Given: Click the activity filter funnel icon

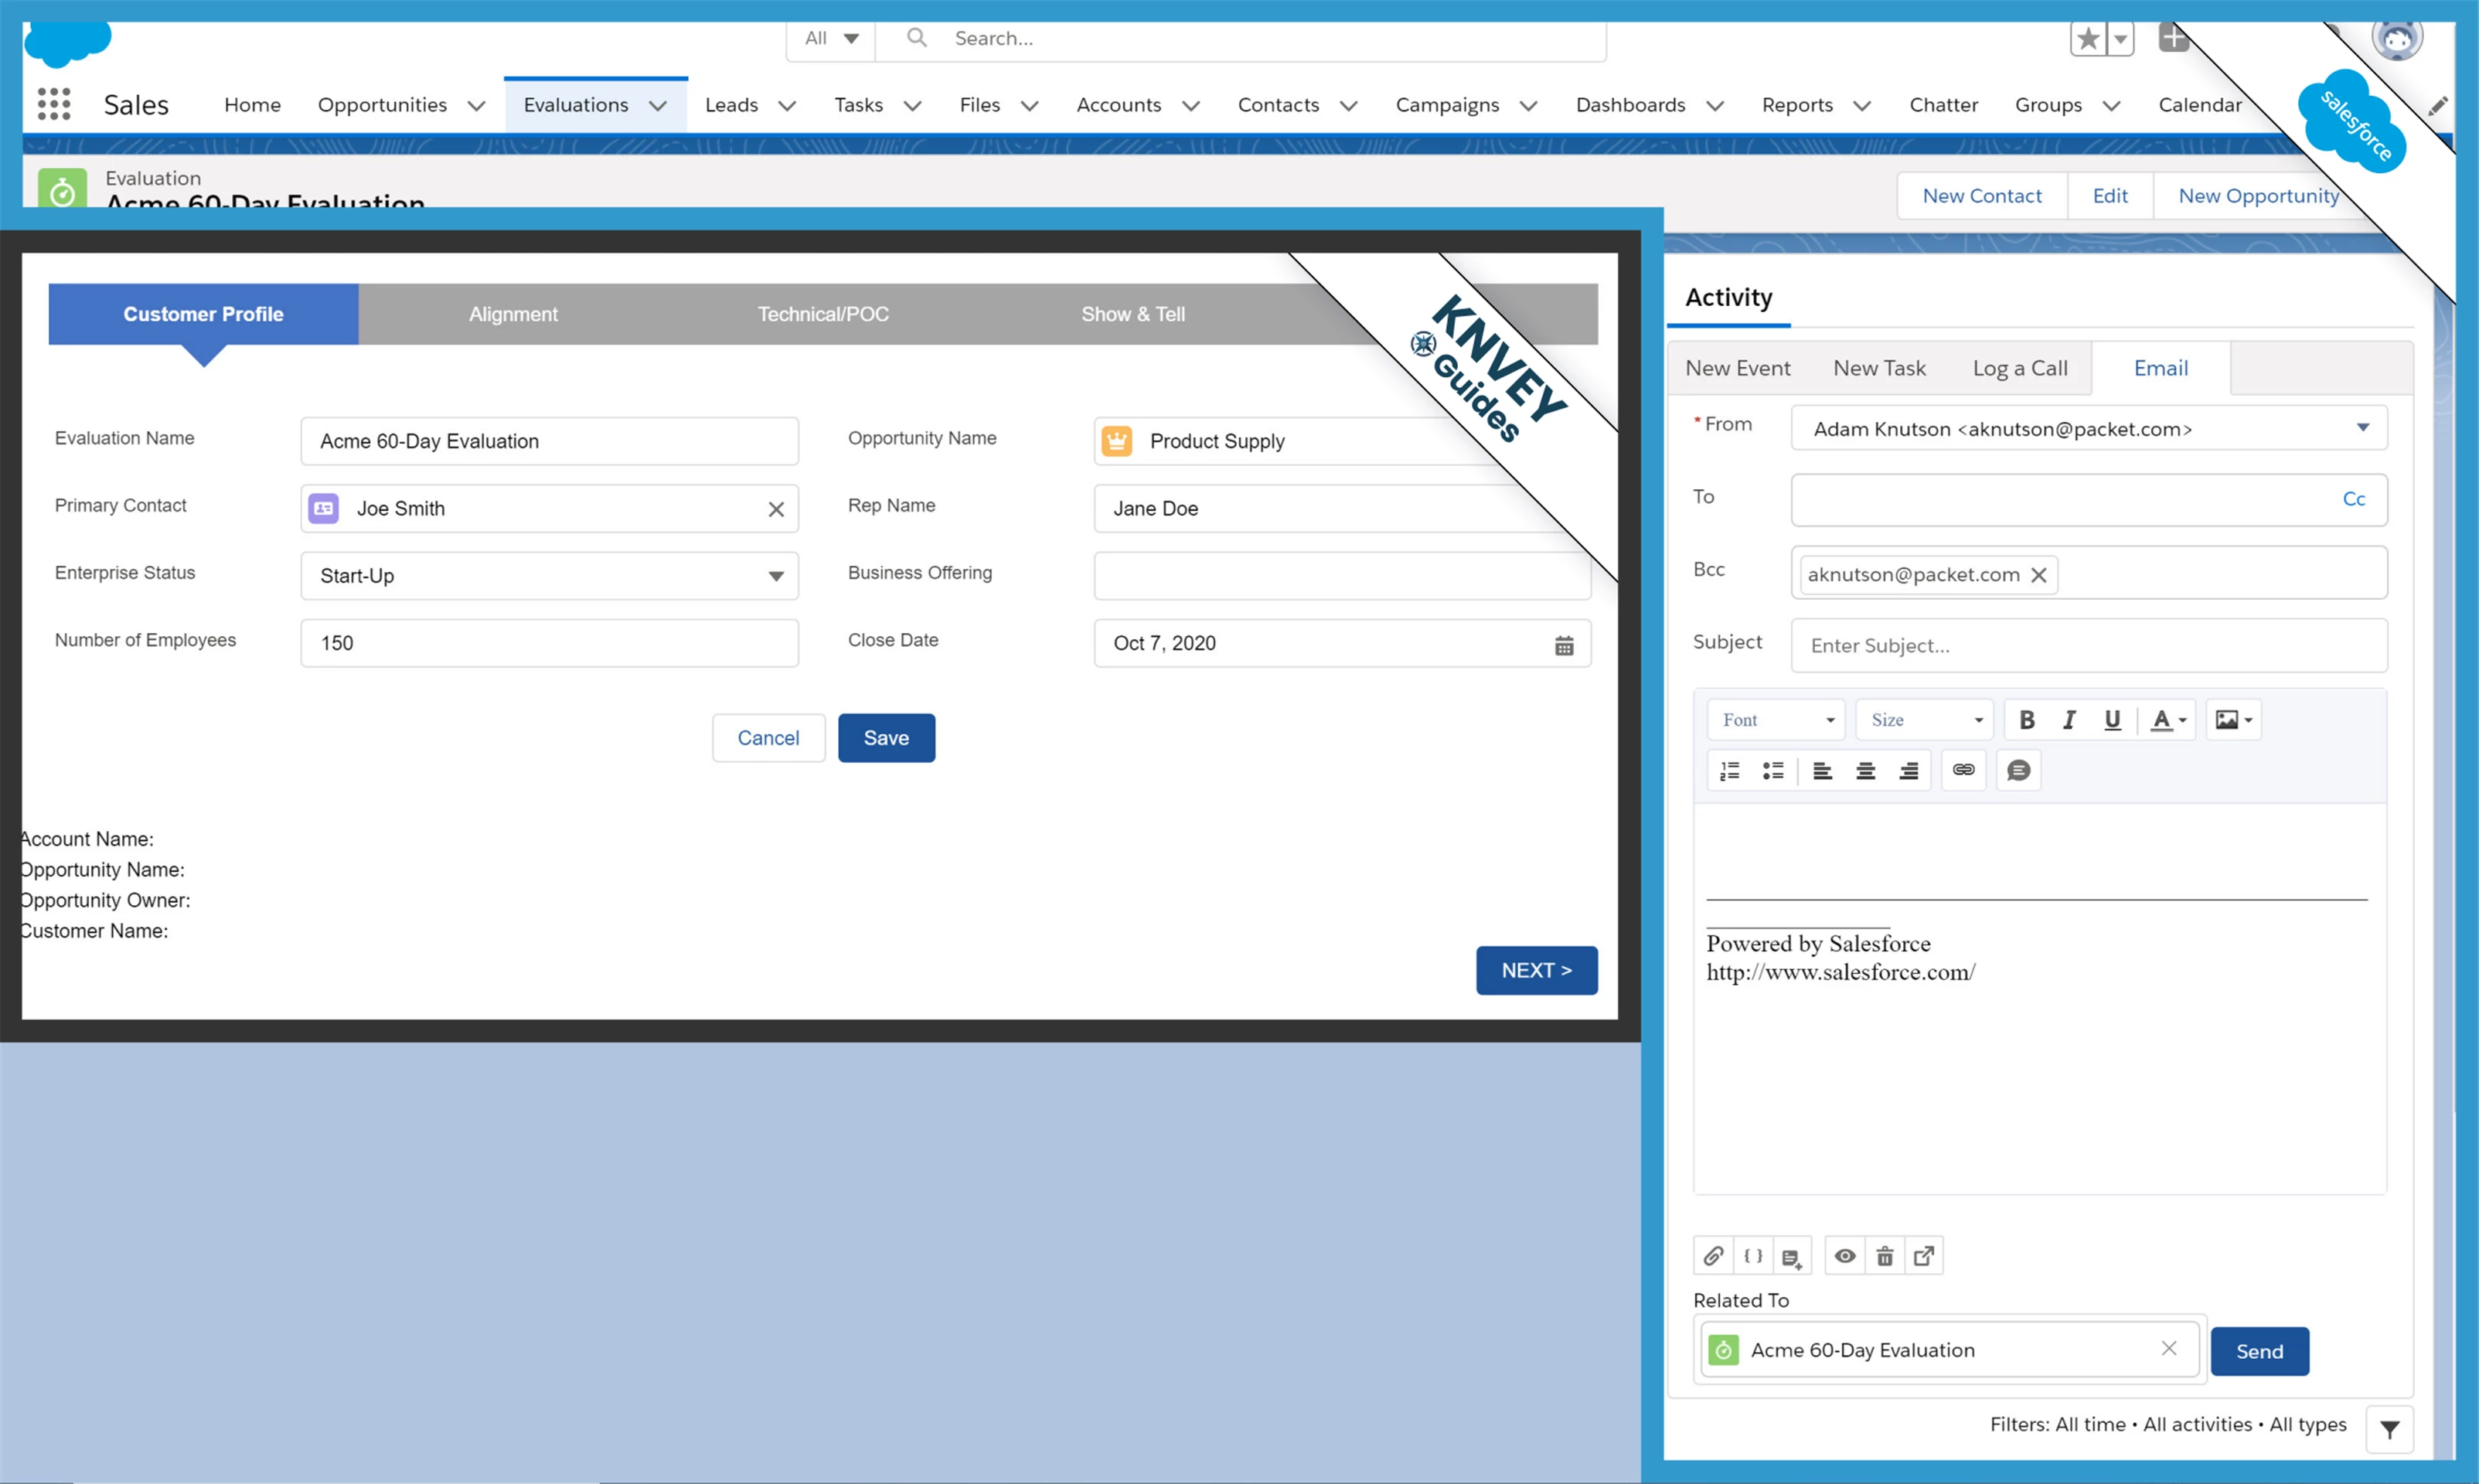Looking at the screenshot, I should coord(2389,1430).
